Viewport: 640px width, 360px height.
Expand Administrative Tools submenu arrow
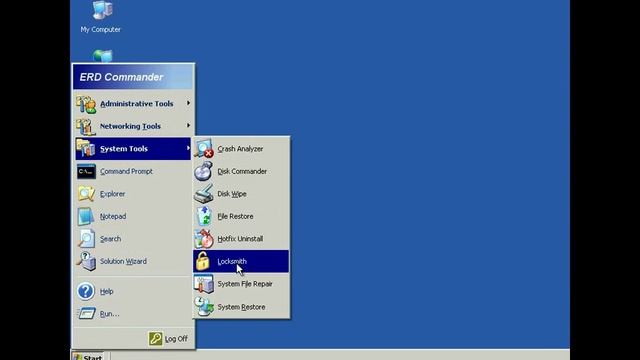188,103
